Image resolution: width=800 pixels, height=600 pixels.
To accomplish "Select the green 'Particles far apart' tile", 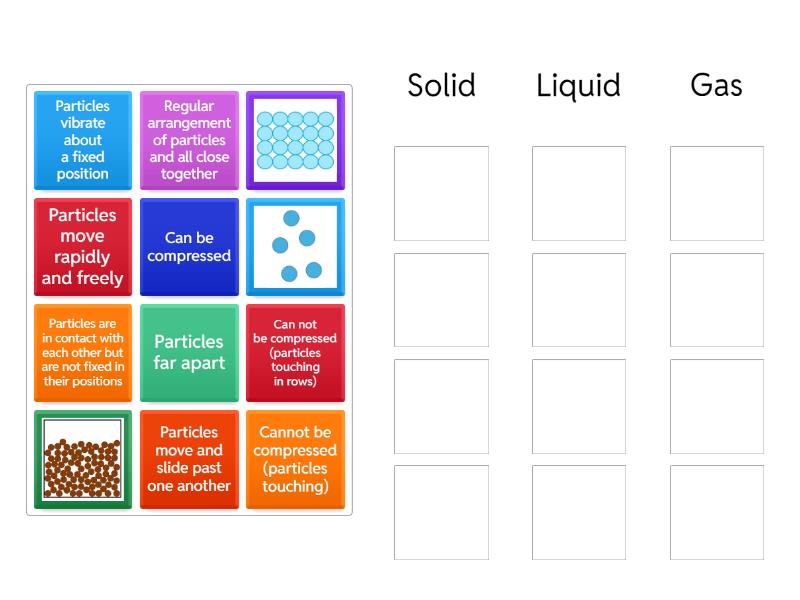I will (189, 353).
